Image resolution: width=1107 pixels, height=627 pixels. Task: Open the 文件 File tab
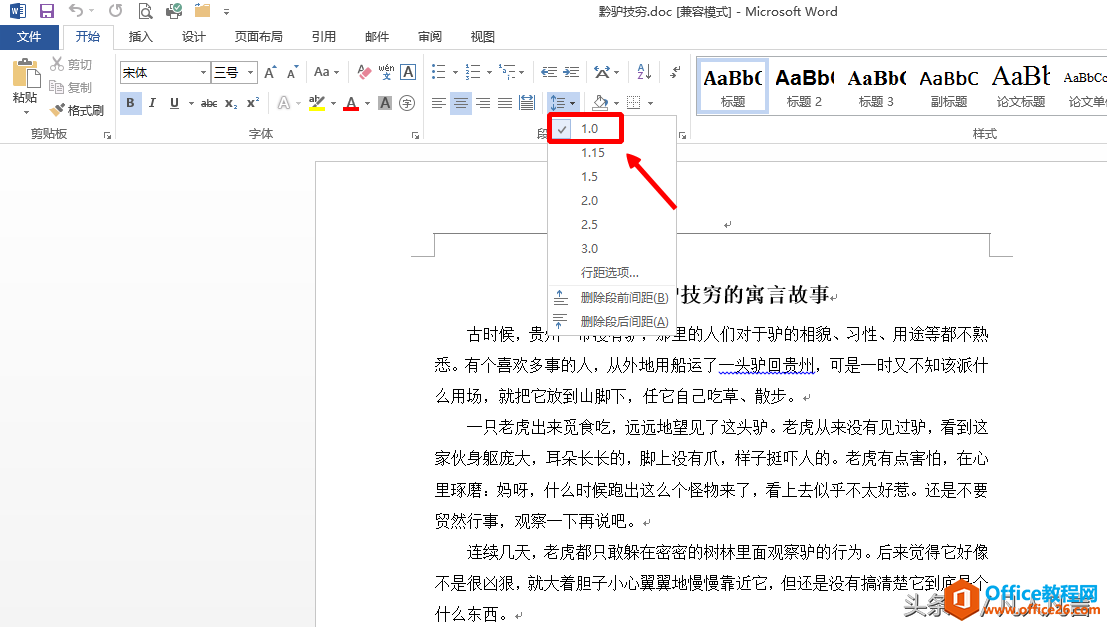(x=29, y=37)
